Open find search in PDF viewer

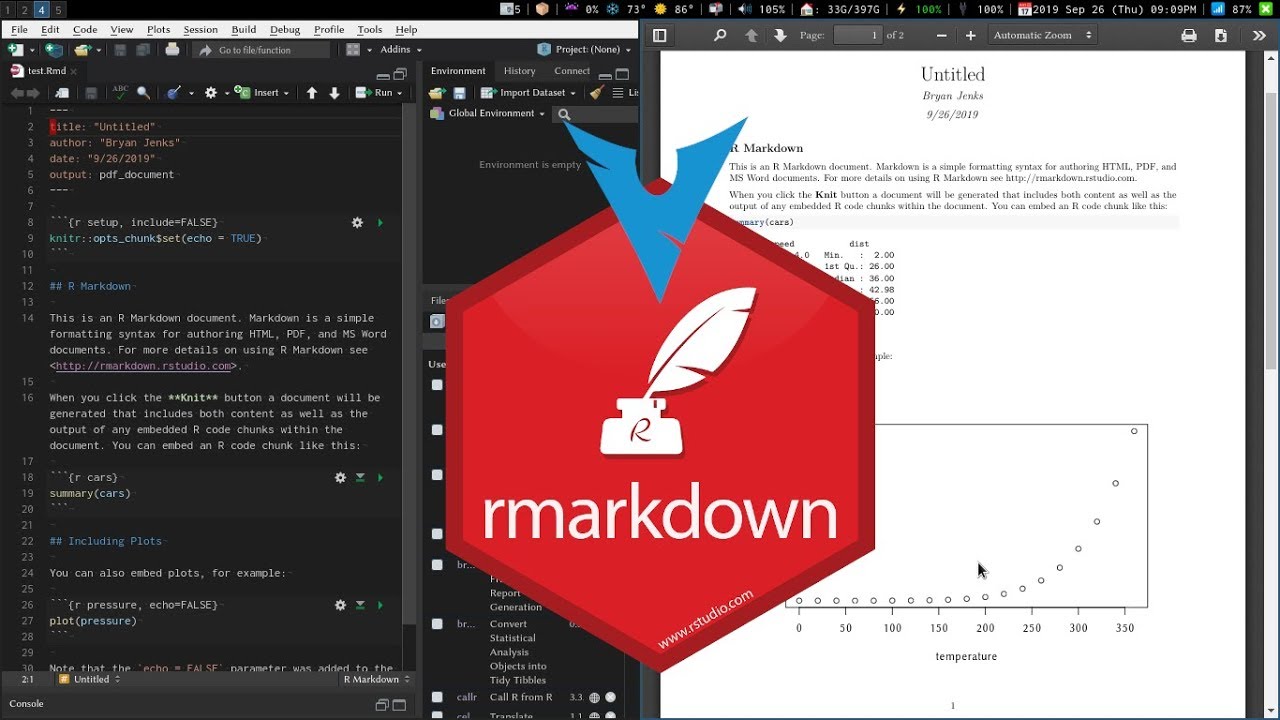click(720, 35)
